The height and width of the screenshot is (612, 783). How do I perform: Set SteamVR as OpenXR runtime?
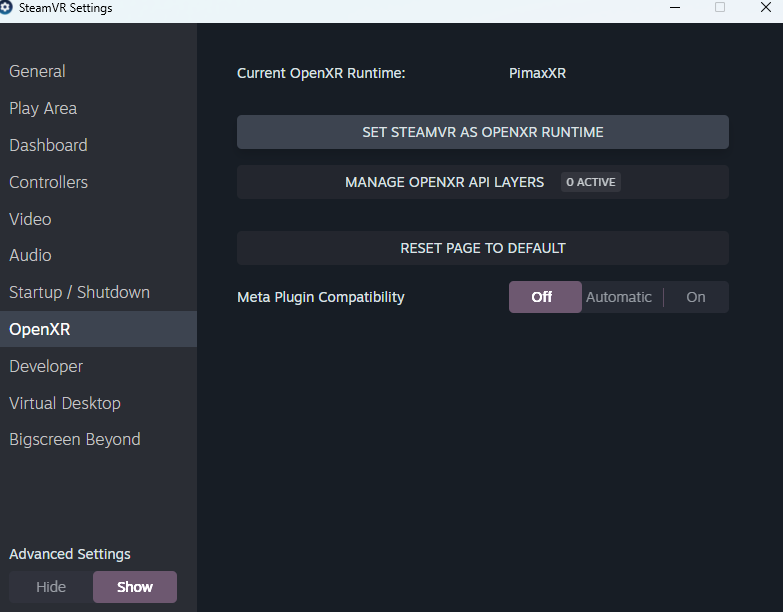[482, 132]
